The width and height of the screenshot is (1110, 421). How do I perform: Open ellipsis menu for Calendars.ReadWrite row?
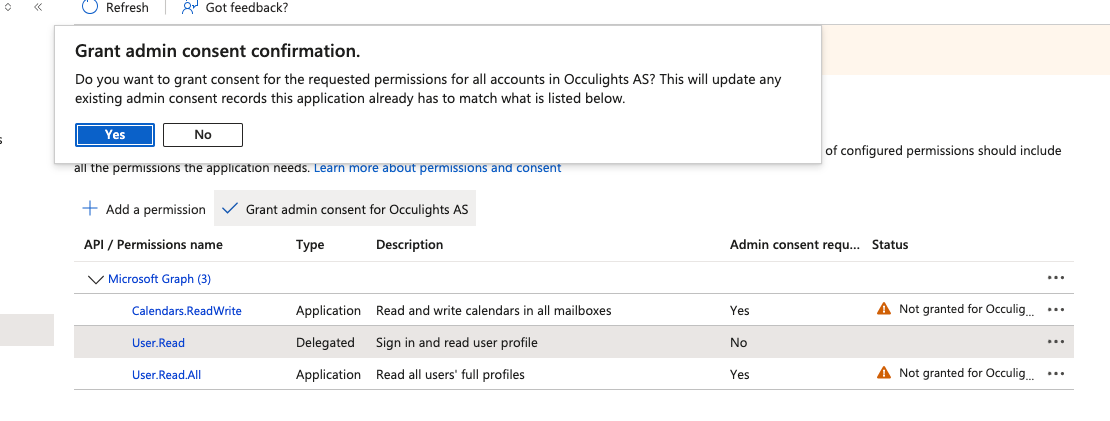(x=1055, y=310)
